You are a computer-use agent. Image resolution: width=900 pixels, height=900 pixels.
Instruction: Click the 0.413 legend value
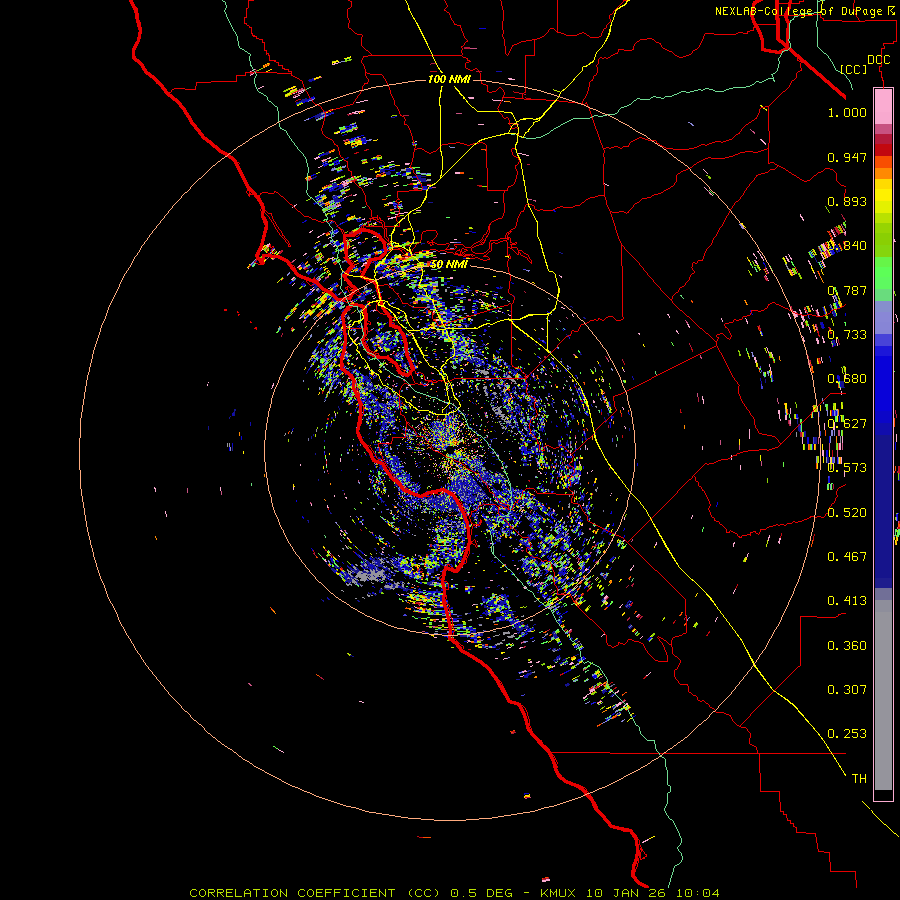point(847,601)
